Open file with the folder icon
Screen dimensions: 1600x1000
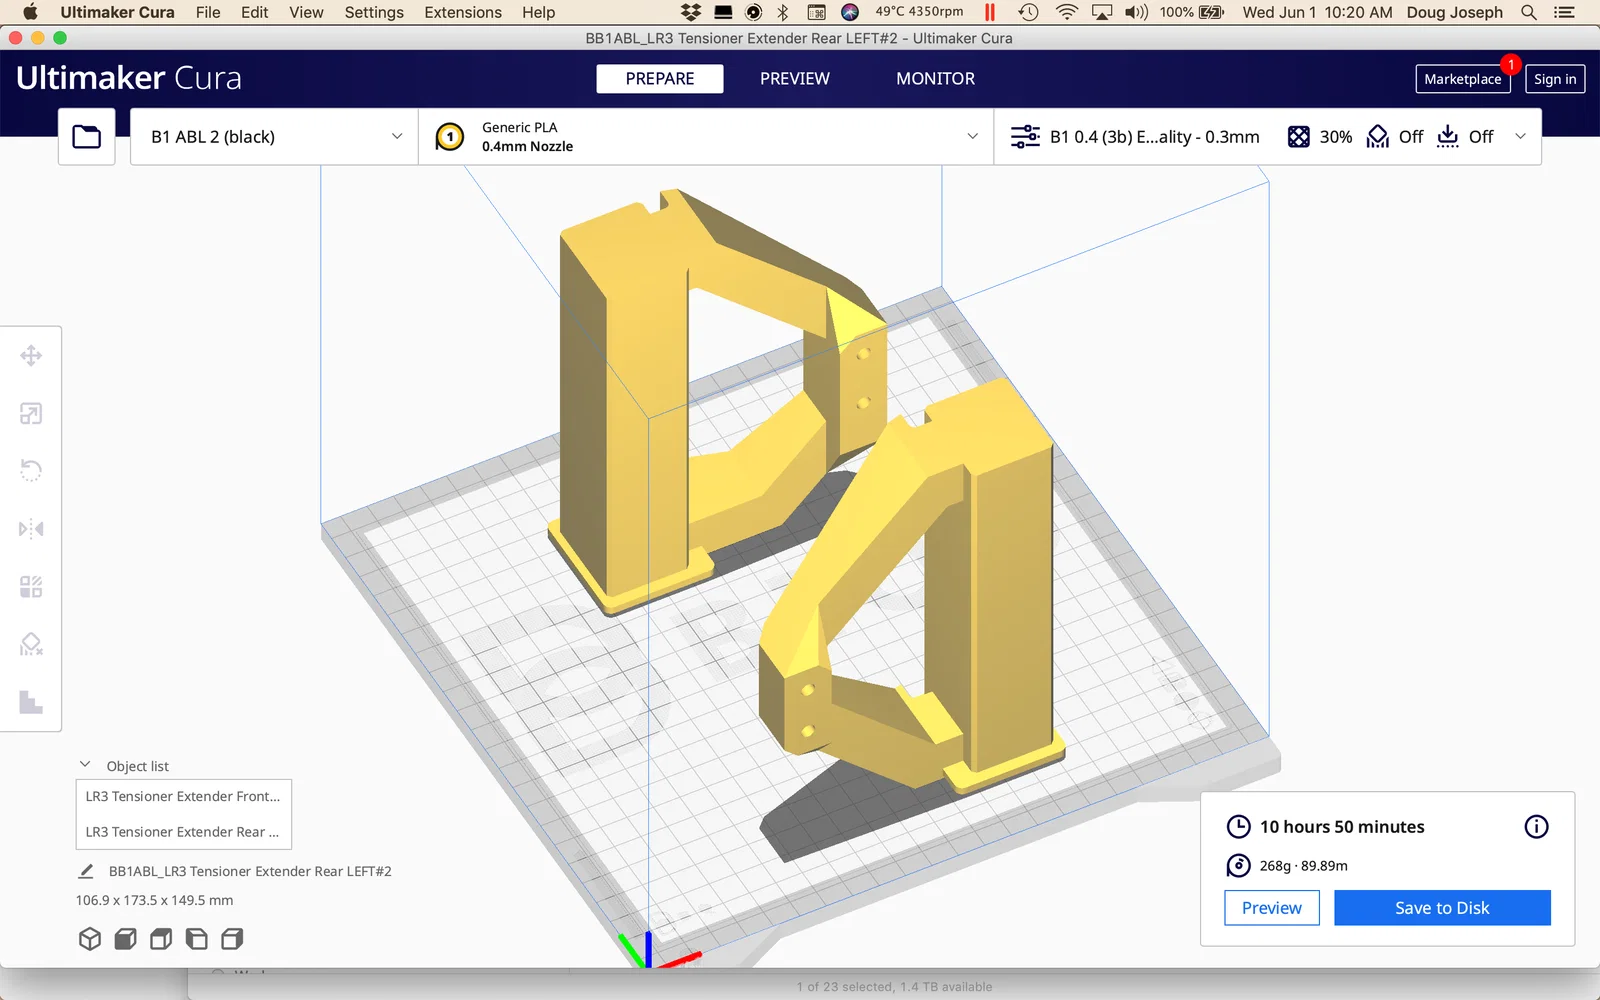pyautogui.click(x=86, y=137)
